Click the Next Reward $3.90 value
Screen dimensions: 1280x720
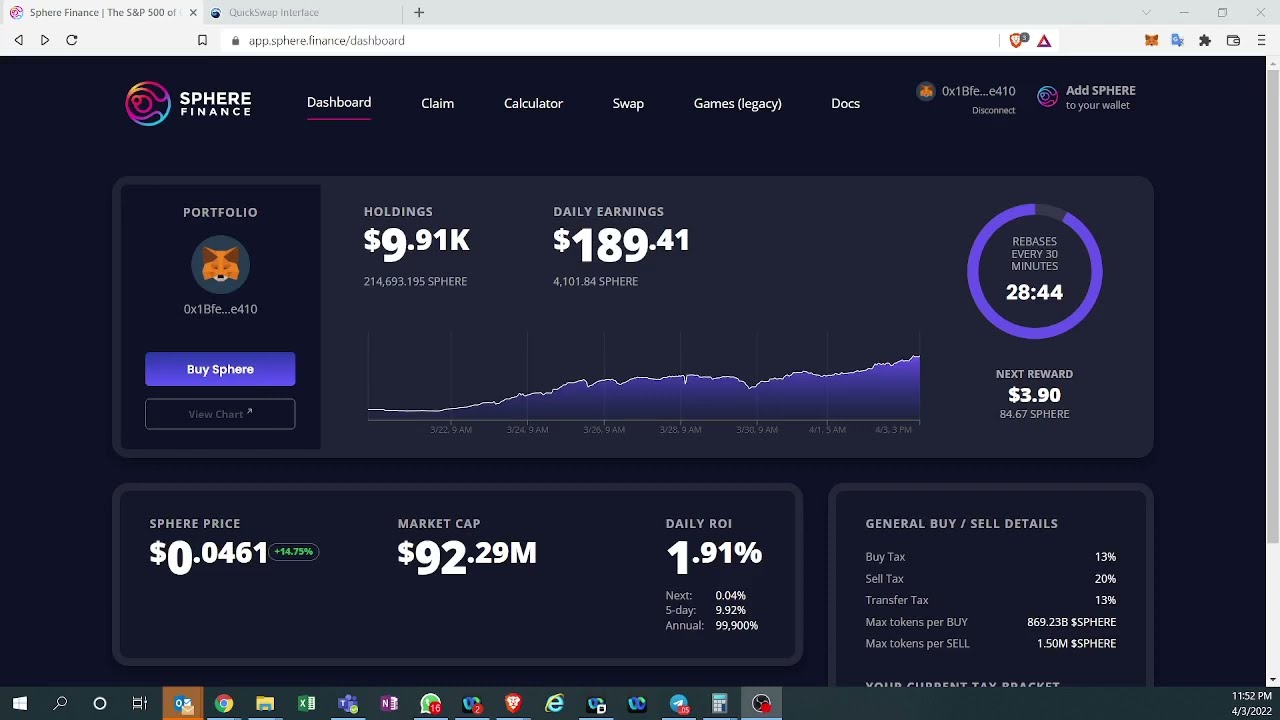[x=1034, y=395]
